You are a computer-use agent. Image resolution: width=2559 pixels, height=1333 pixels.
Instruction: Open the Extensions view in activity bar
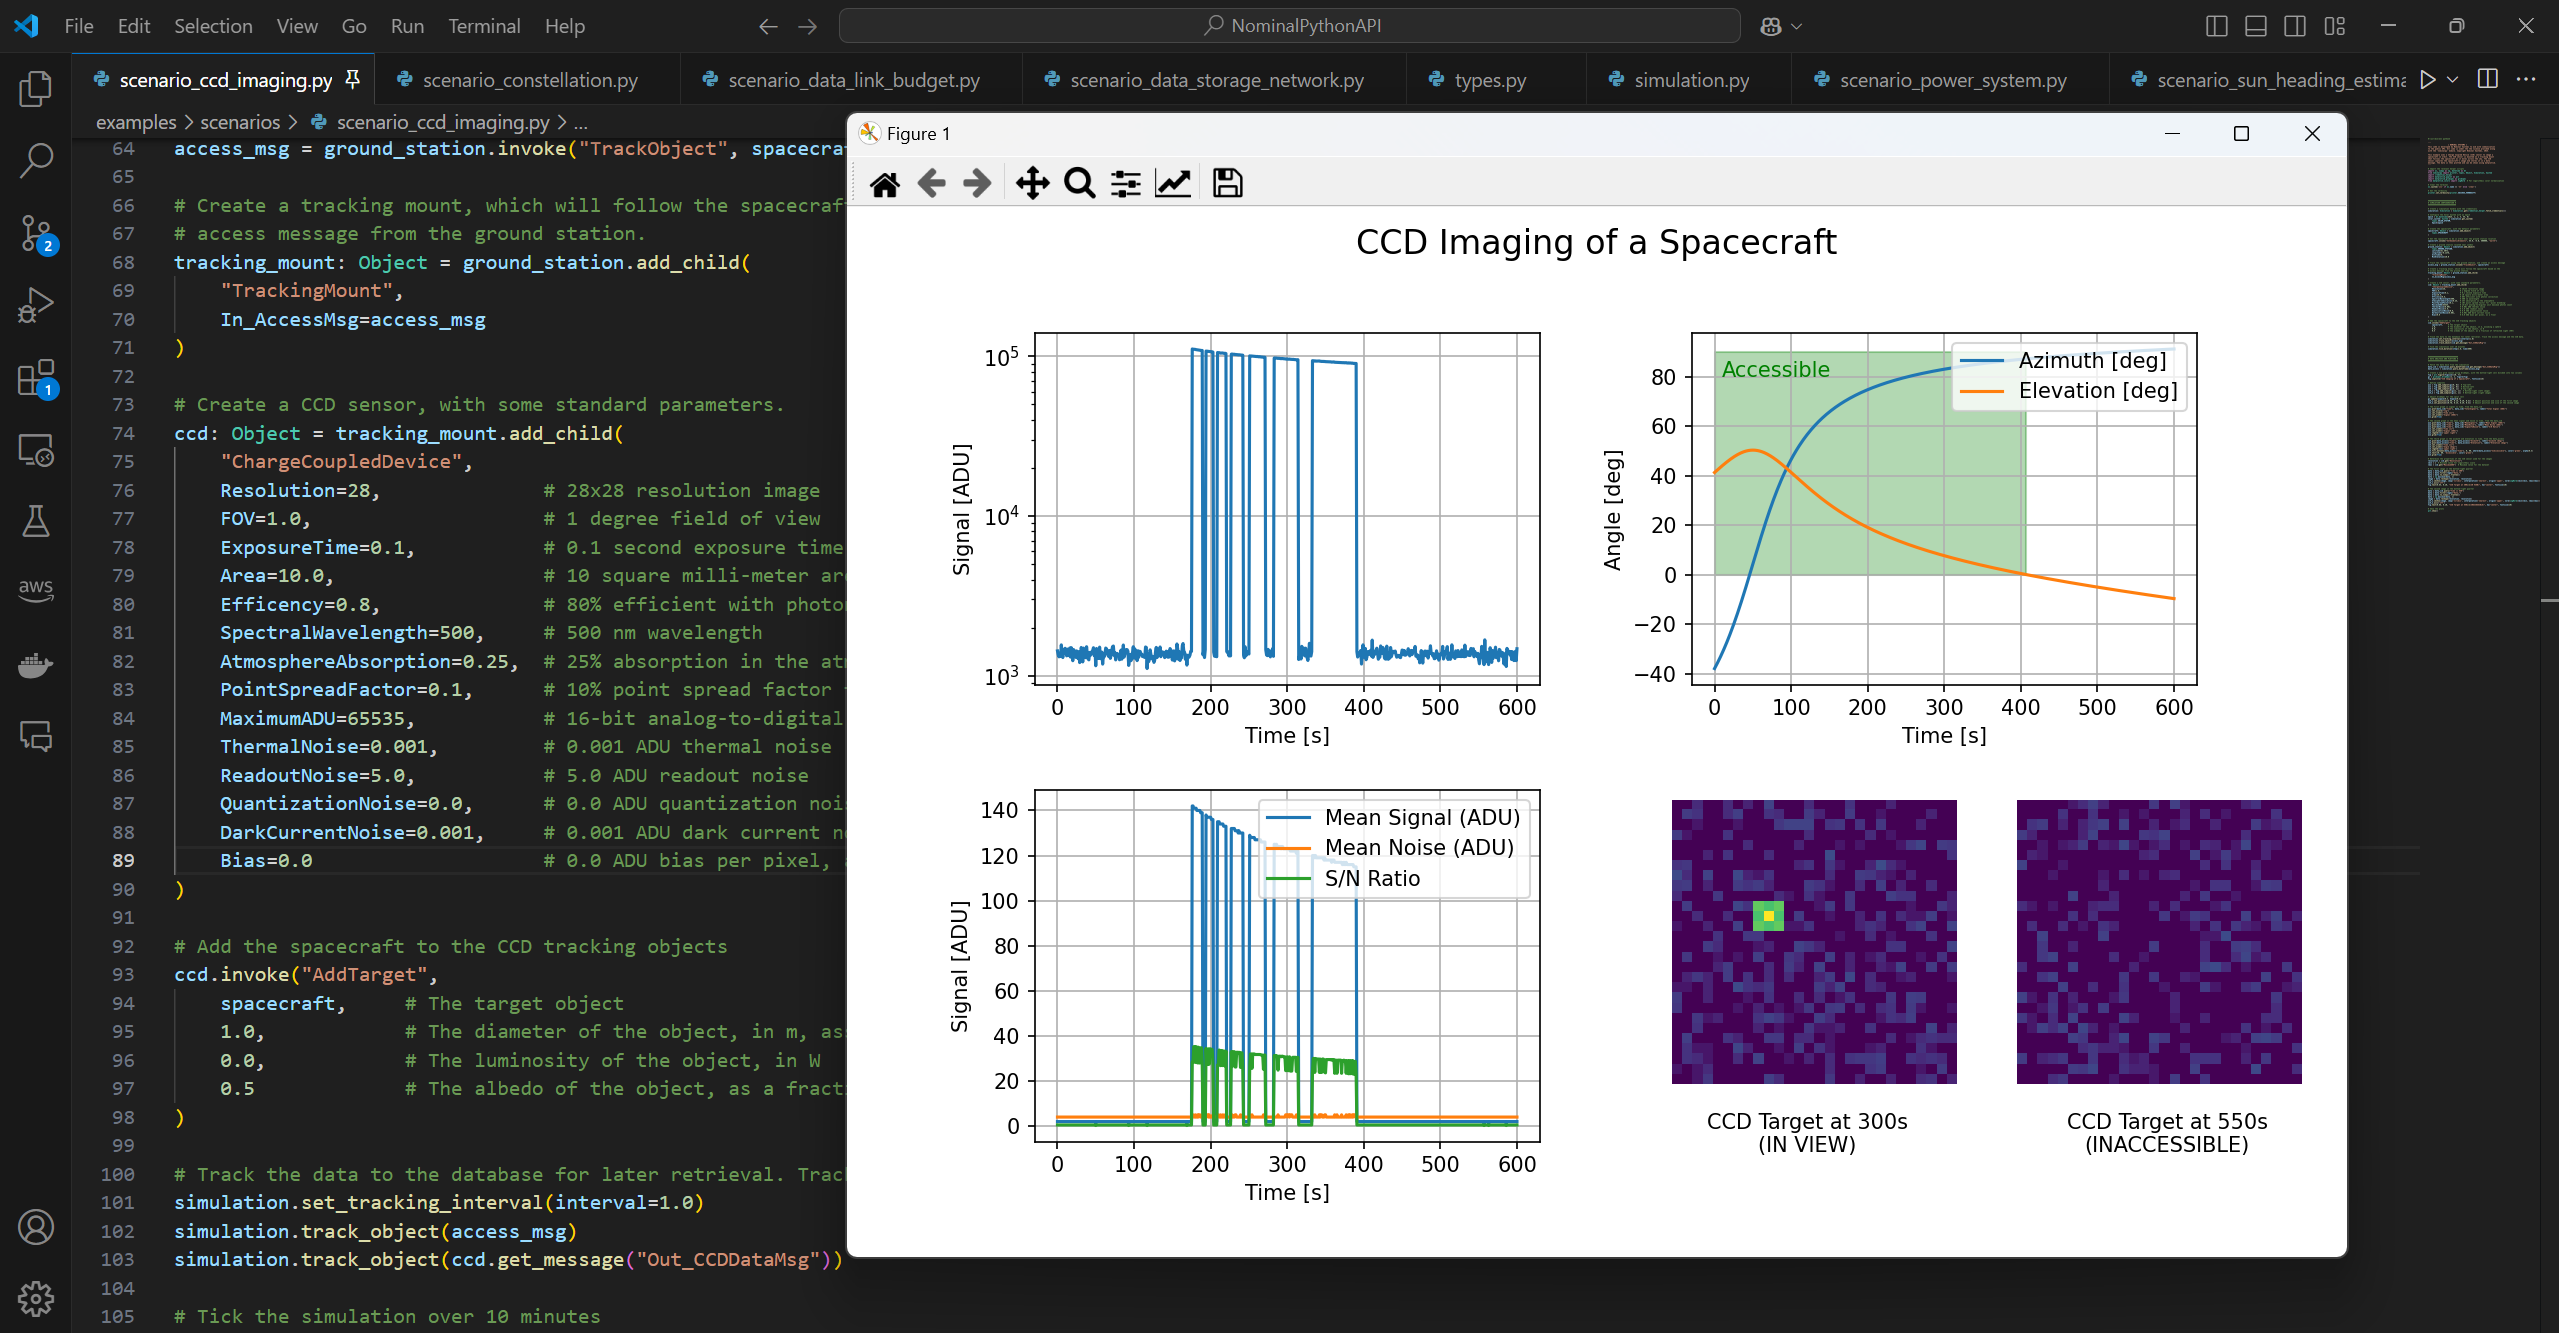point(36,378)
